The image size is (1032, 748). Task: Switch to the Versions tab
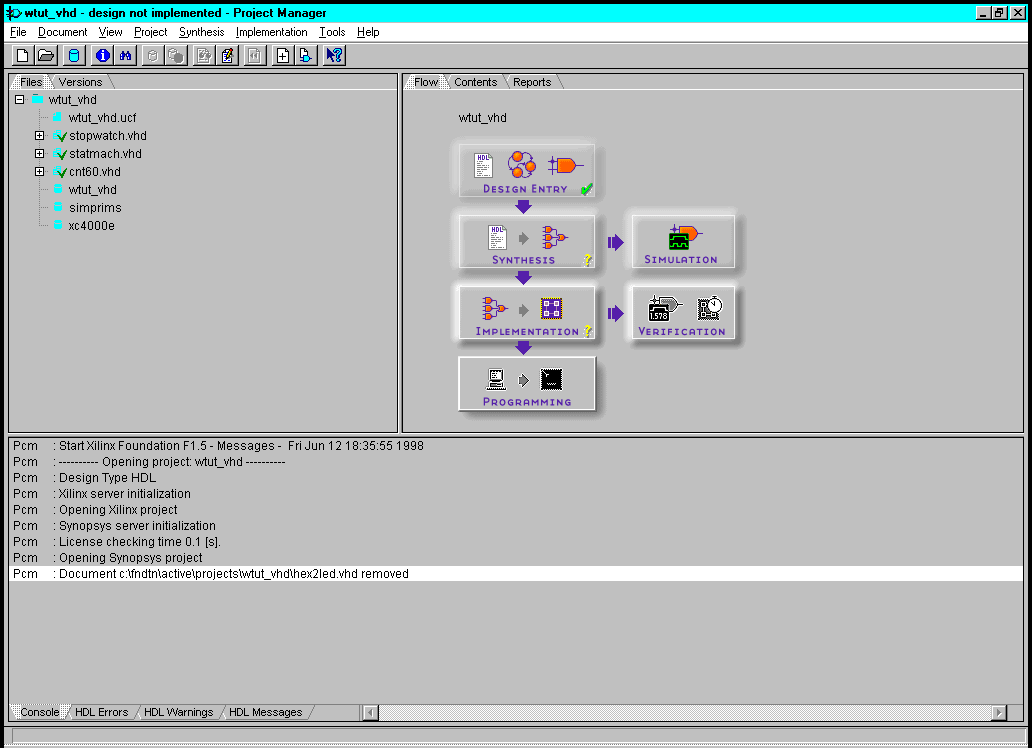click(80, 82)
